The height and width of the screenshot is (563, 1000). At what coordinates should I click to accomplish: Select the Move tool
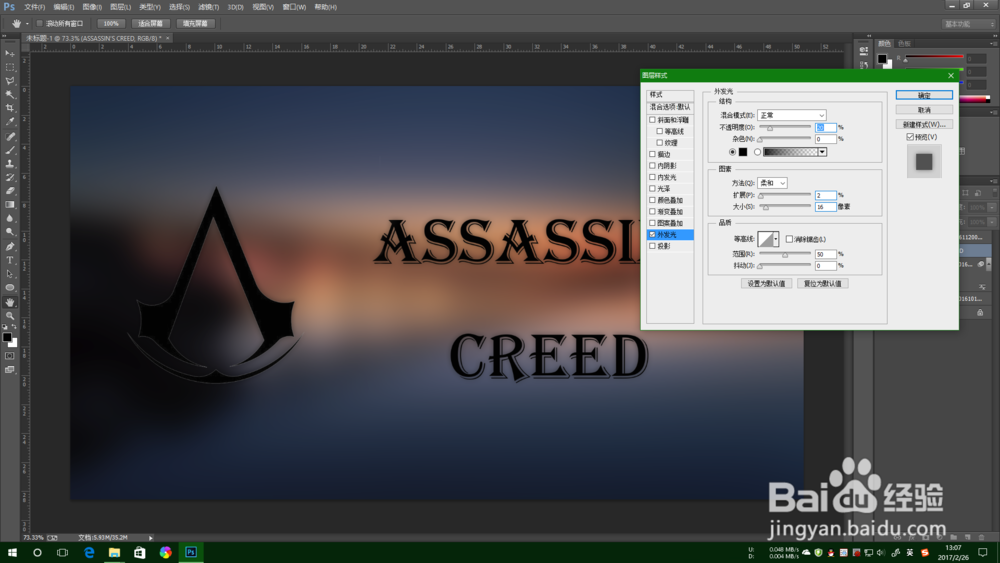click(x=10, y=54)
